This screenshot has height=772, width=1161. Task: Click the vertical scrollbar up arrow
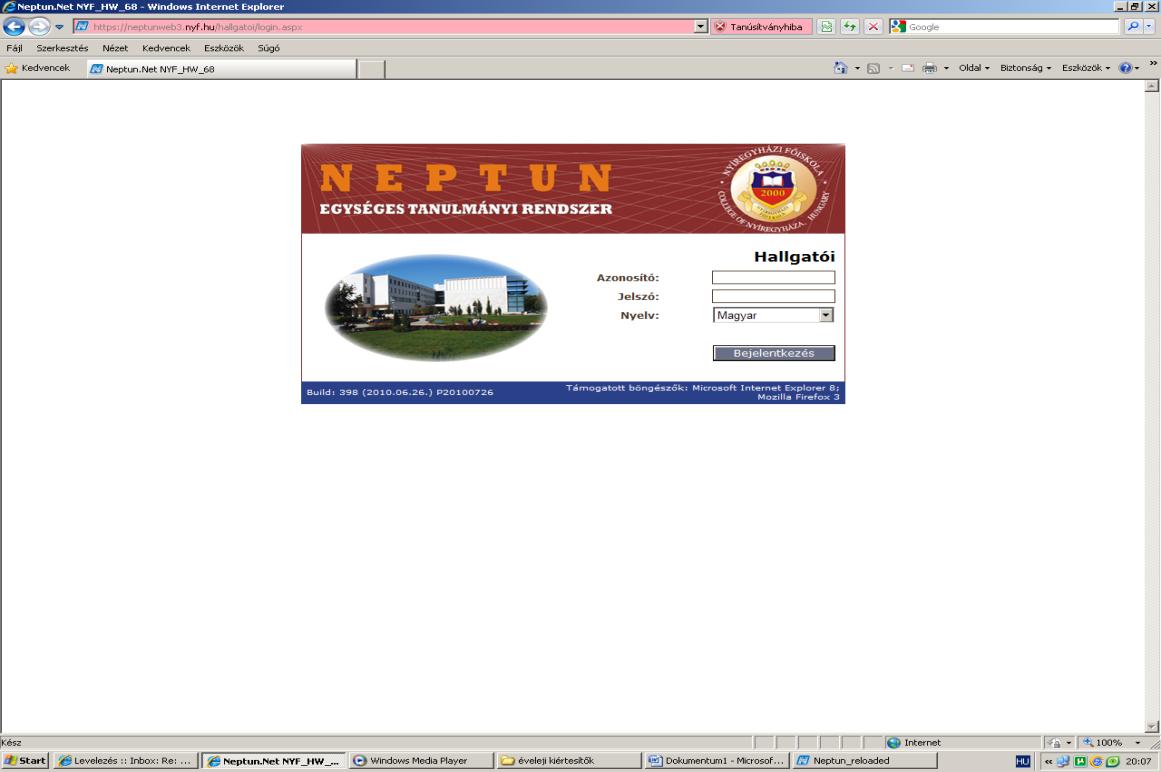(1151, 86)
